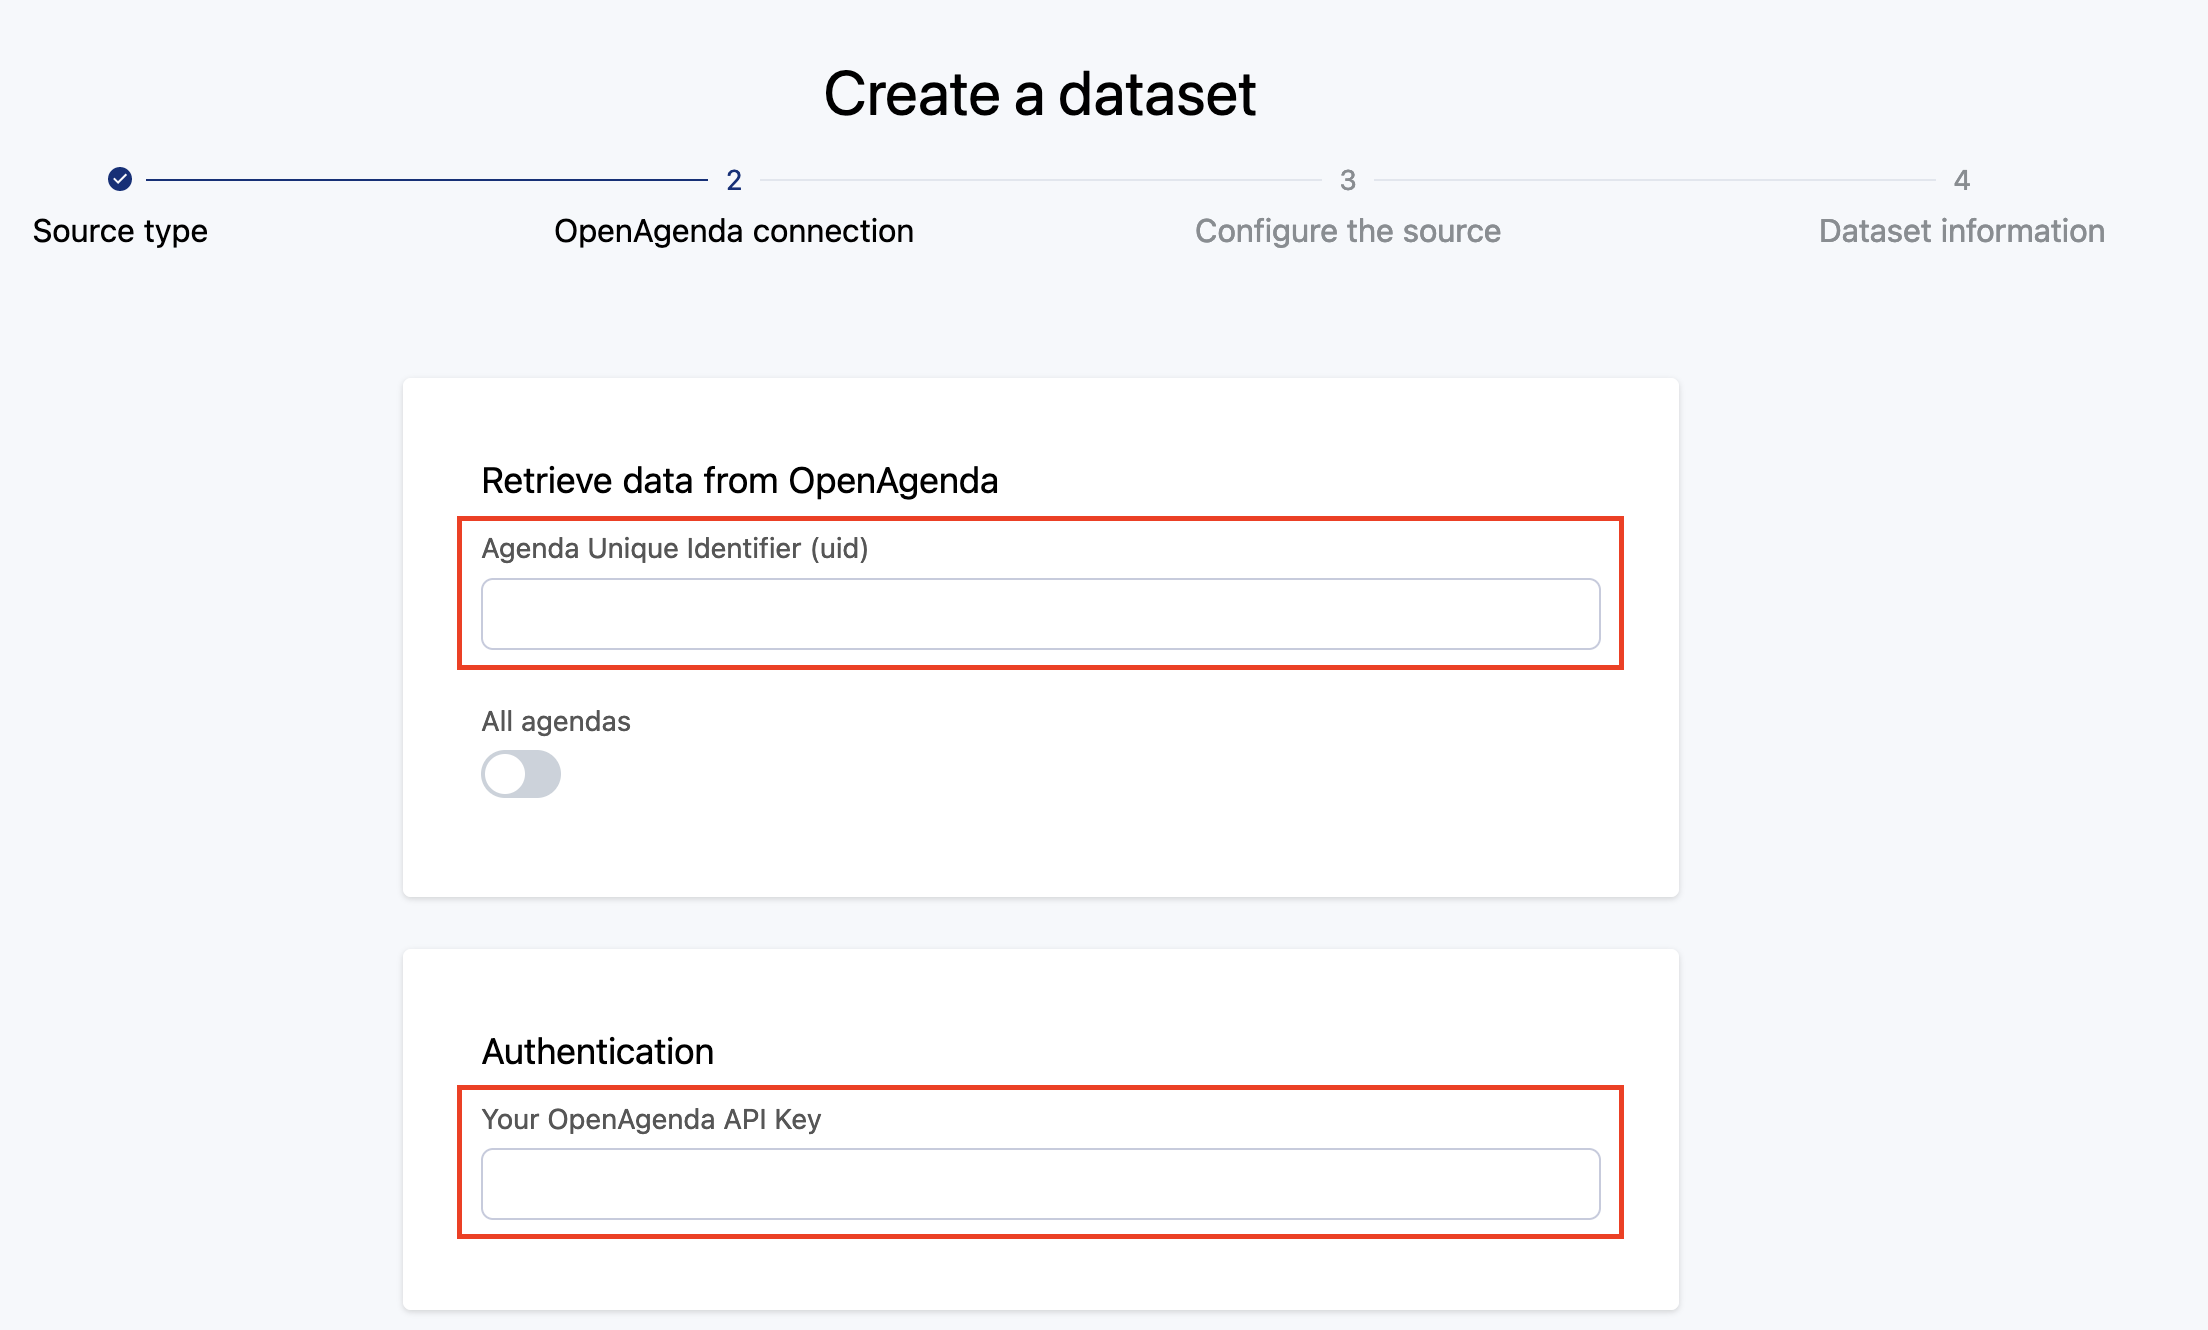Go back to the Source type step label

pos(120,231)
